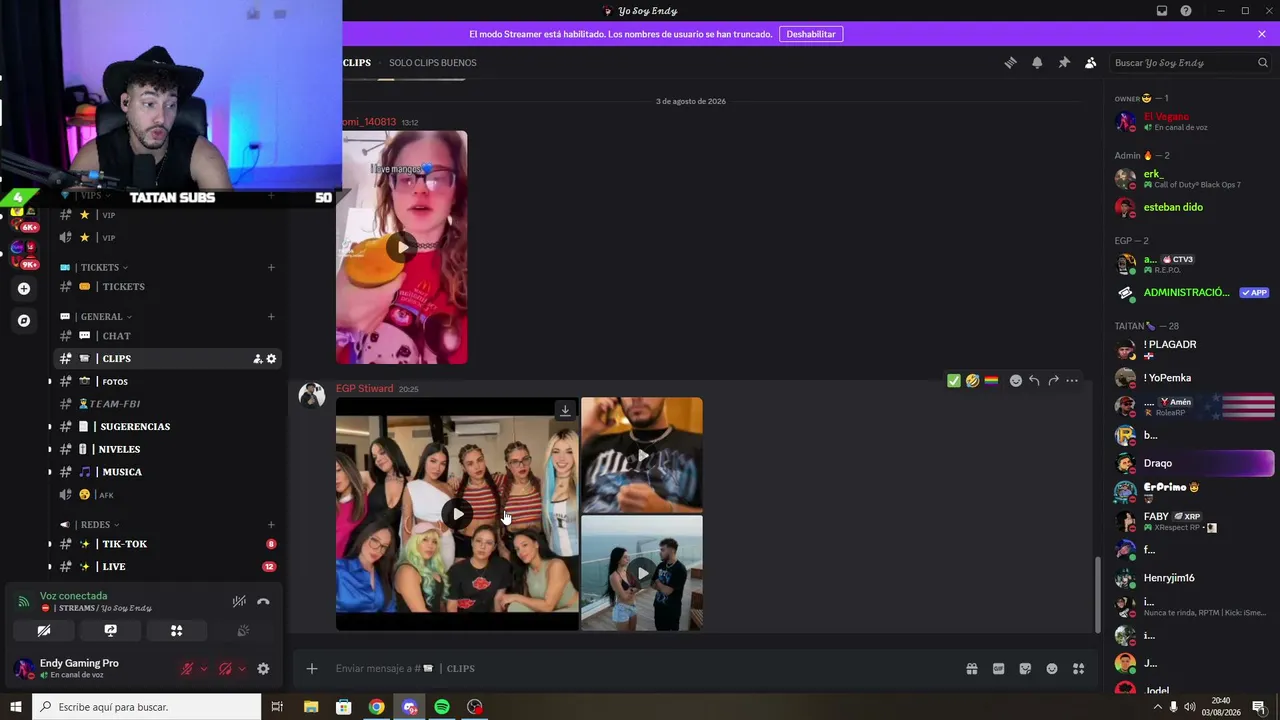
Task: Open notification settings bell icon
Action: 1037,62
